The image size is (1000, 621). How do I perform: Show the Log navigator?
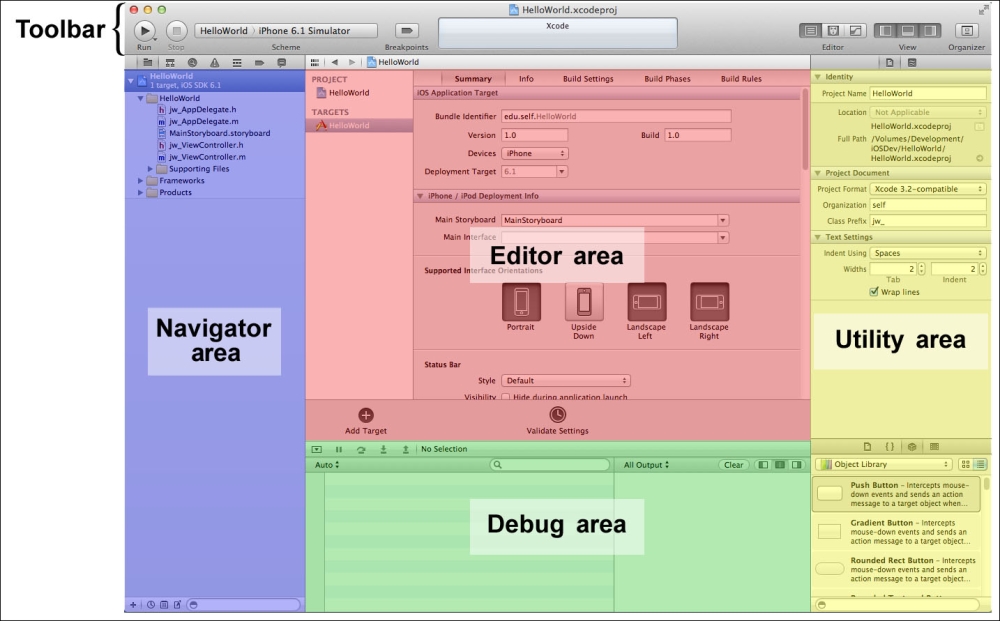pyautogui.click(x=281, y=62)
